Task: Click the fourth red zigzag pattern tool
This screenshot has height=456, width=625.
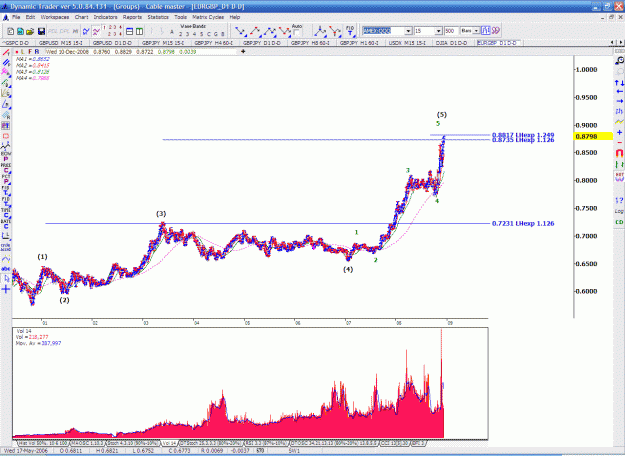Action: (x=285, y=31)
